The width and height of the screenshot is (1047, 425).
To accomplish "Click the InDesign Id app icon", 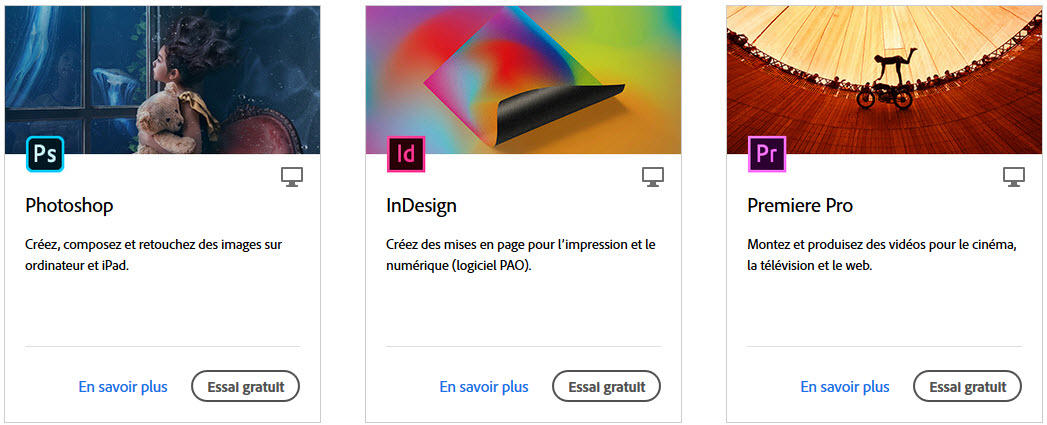I will 406,154.
